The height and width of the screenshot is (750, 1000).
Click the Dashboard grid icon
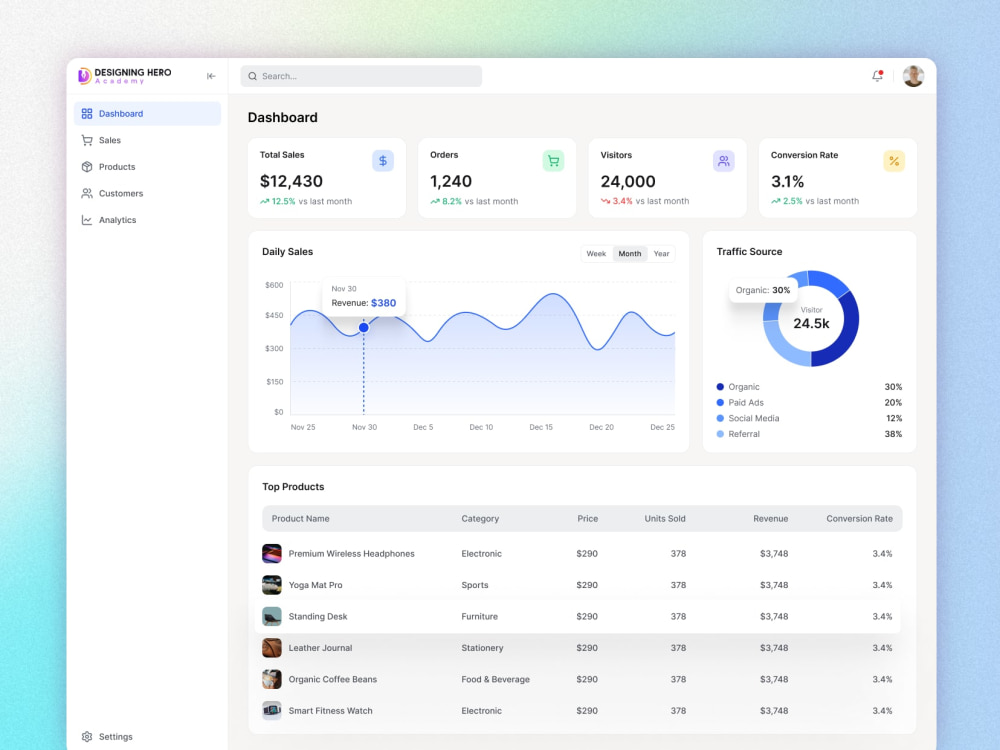pos(87,114)
